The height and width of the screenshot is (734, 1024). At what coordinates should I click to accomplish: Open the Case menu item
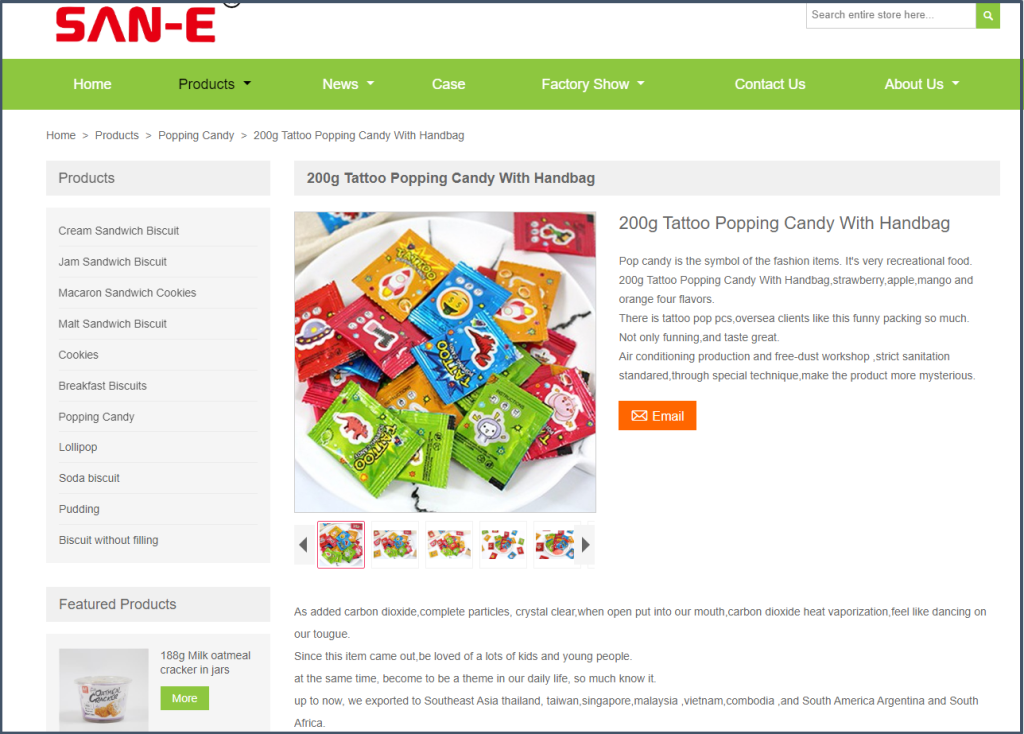[x=448, y=84]
